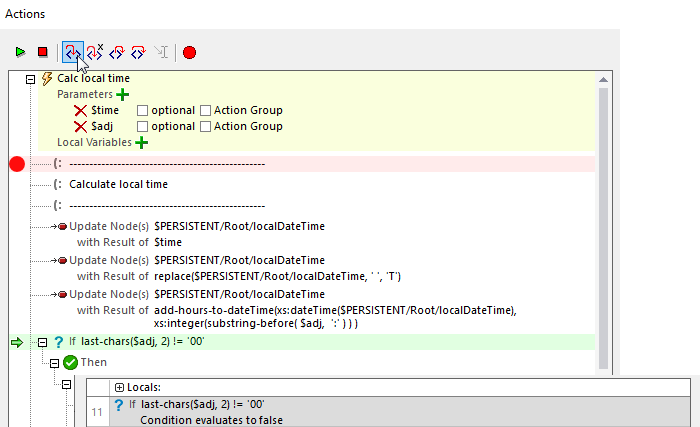Screen dimensions: 700x427
Task: Click the red Toggle Breakpoint toolbar icon
Action: (x=189, y=52)
